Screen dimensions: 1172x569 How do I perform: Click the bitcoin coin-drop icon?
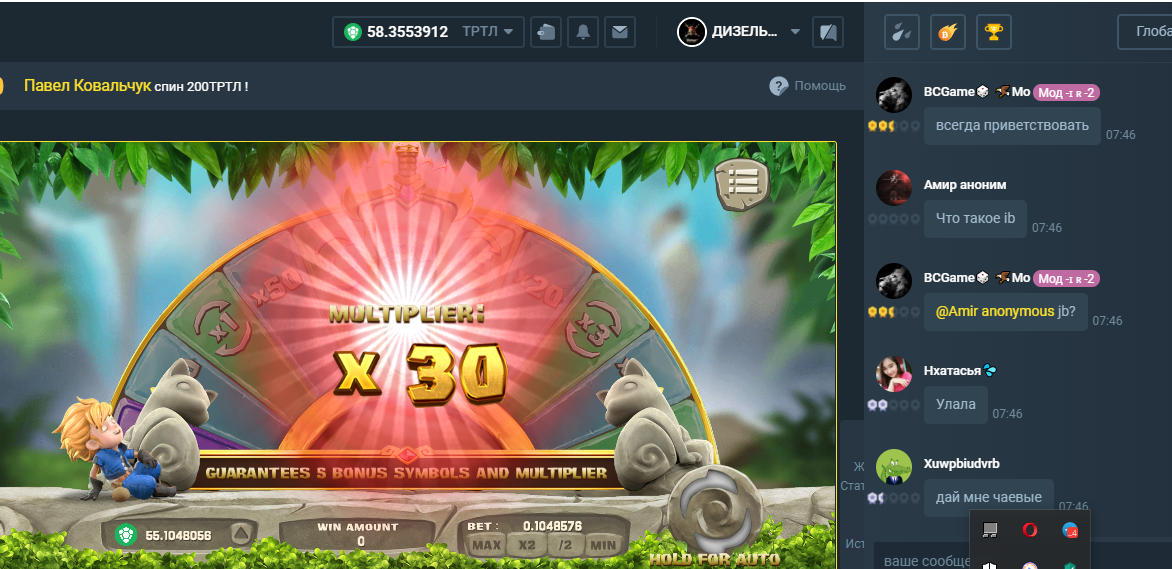(x=947, y=32)
